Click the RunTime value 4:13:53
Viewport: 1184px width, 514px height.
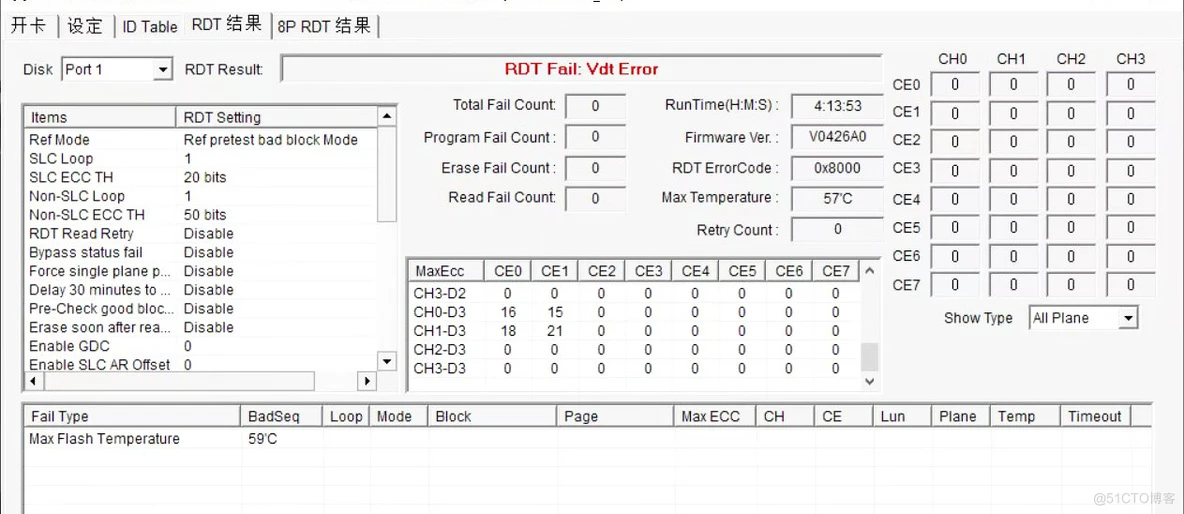click(x=837, y=106)
